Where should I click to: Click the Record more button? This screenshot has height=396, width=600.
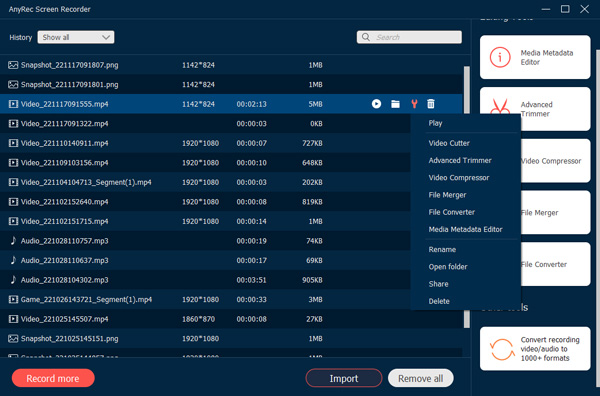point(53,378)
